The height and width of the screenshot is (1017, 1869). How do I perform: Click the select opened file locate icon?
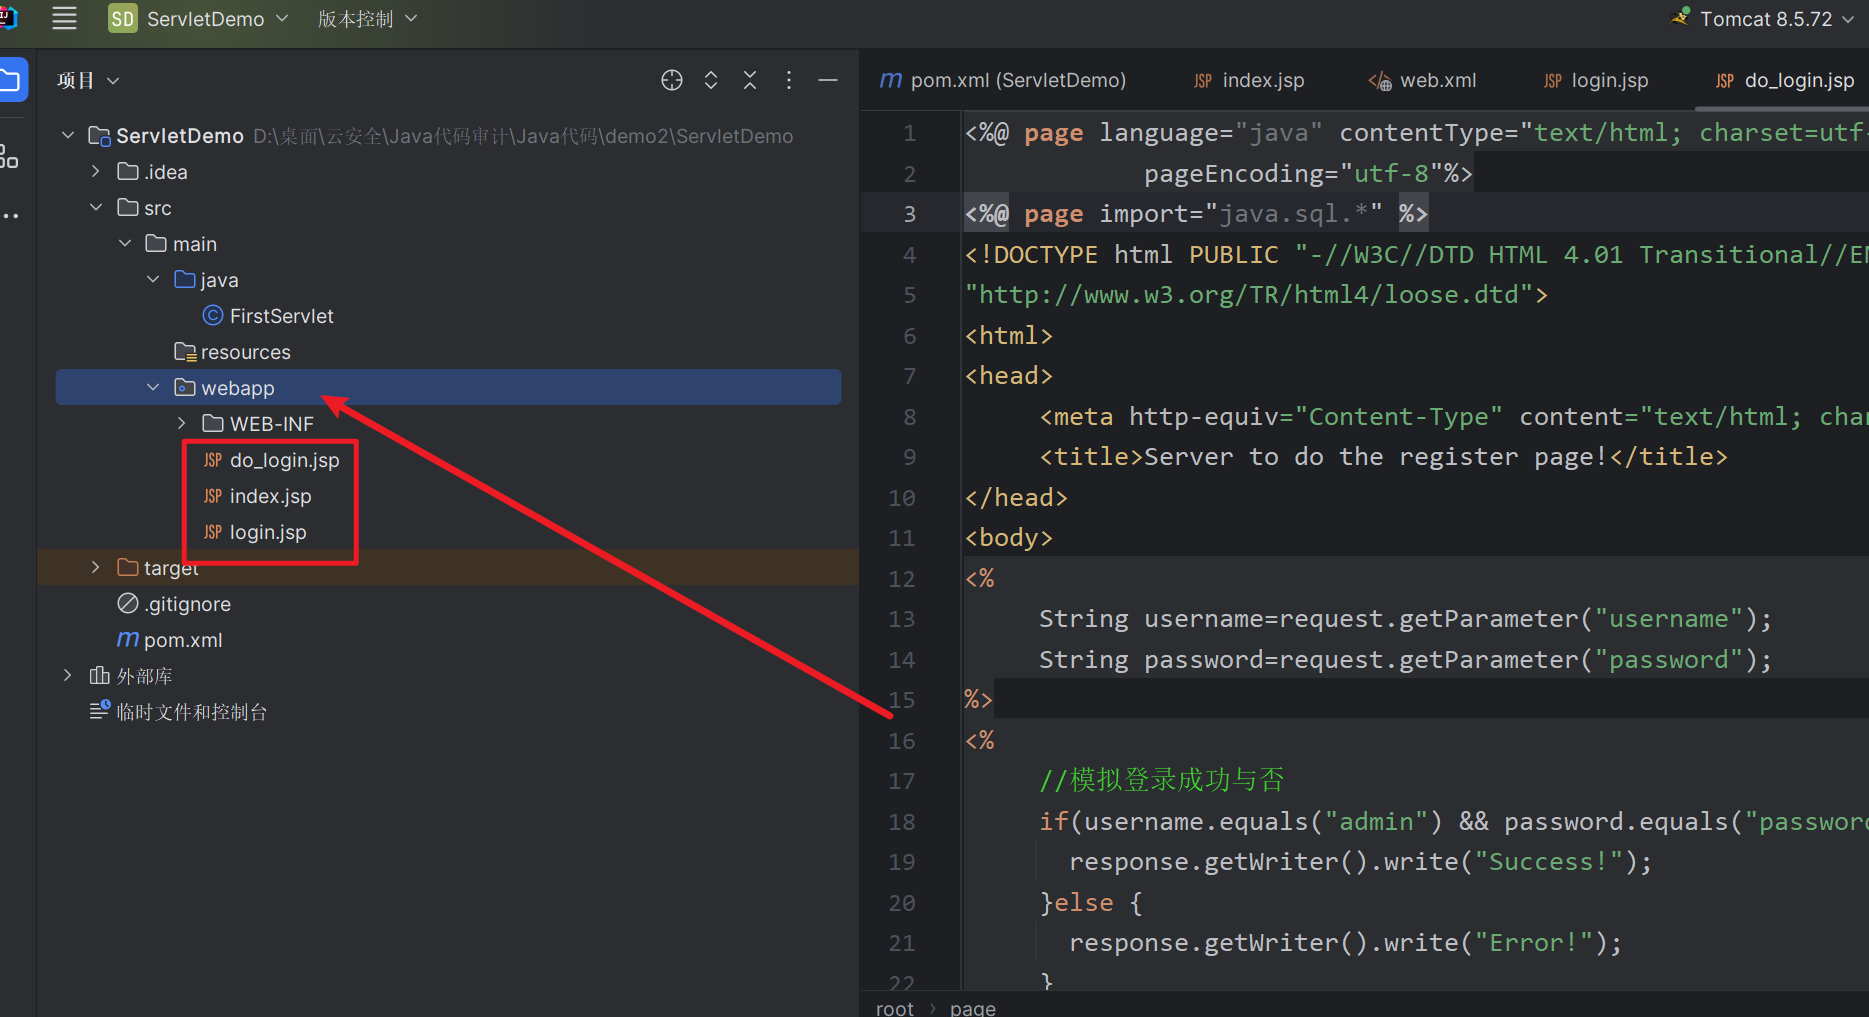[672, 80]
